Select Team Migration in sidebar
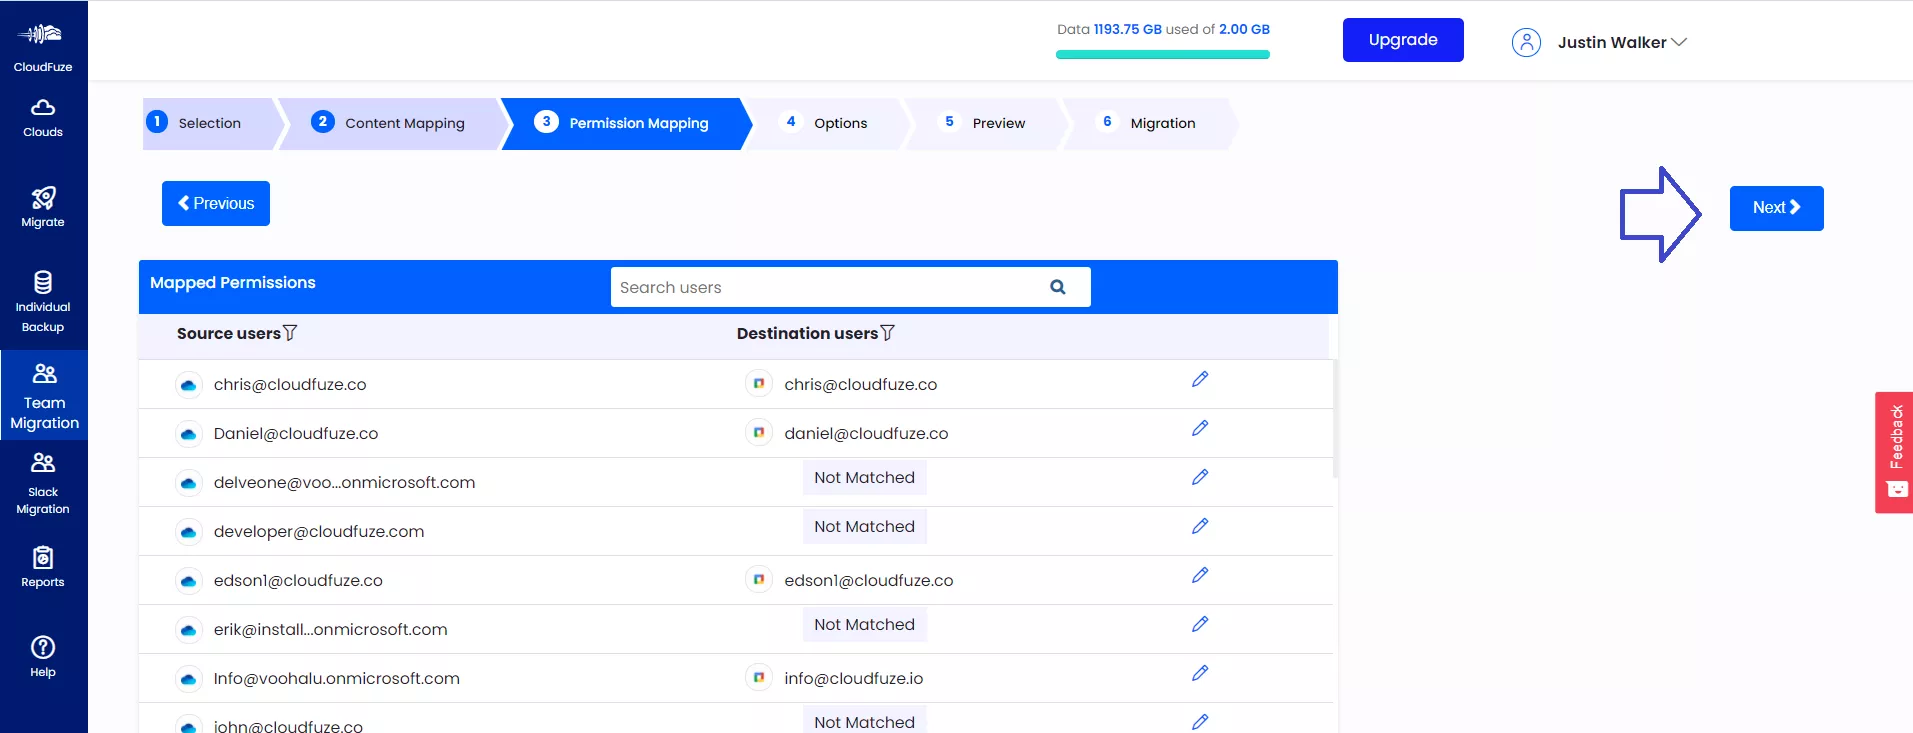 (44, 396)
